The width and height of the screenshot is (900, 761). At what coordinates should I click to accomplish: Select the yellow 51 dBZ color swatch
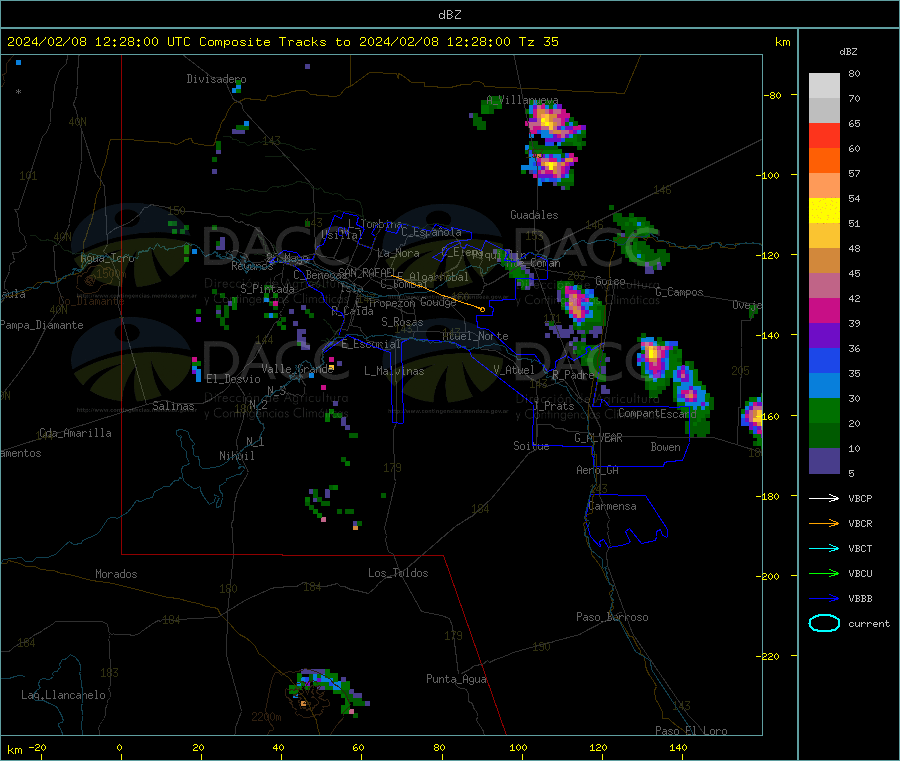[824, 211]
